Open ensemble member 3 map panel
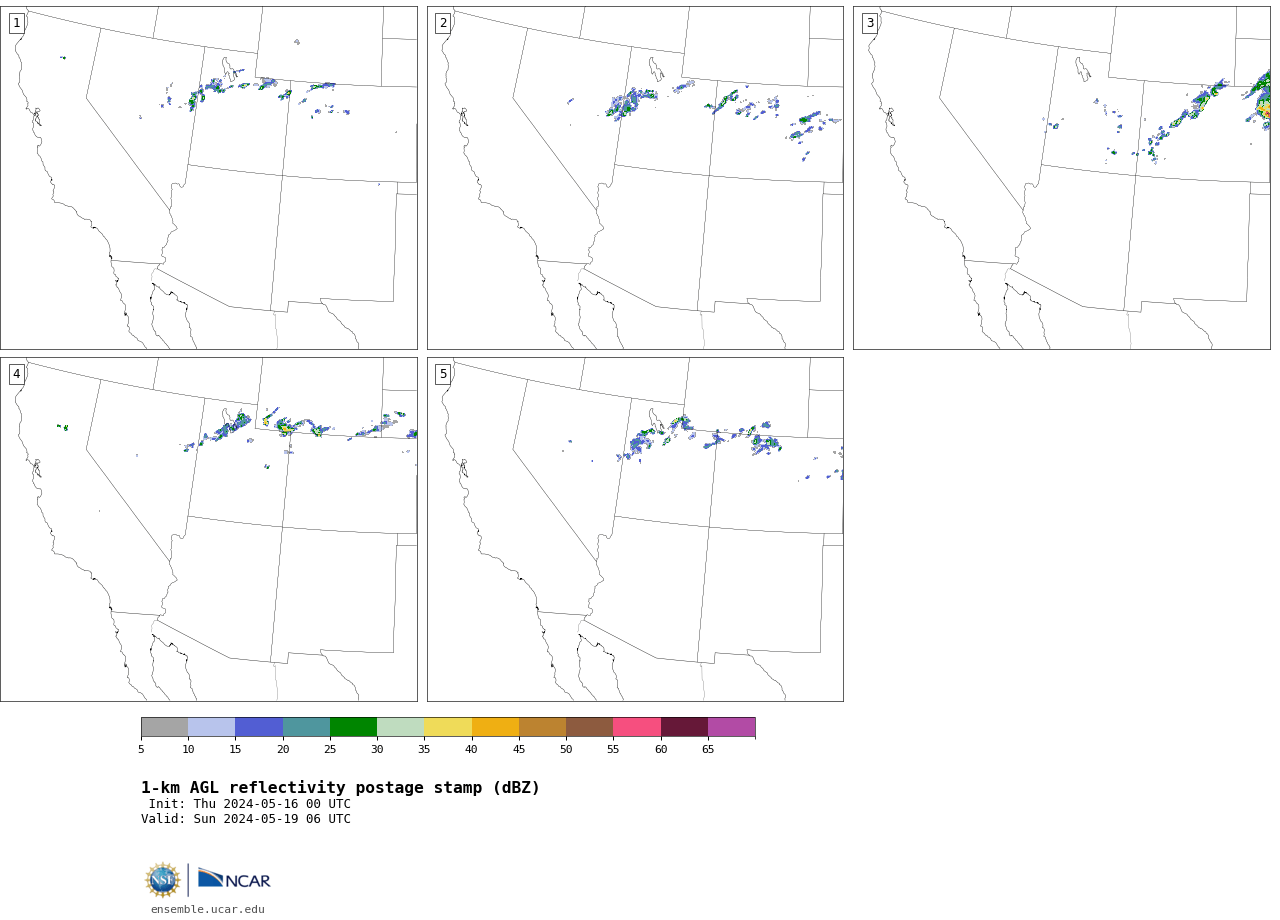Viewport: 1280px width, 920px height. [1061, 178]
